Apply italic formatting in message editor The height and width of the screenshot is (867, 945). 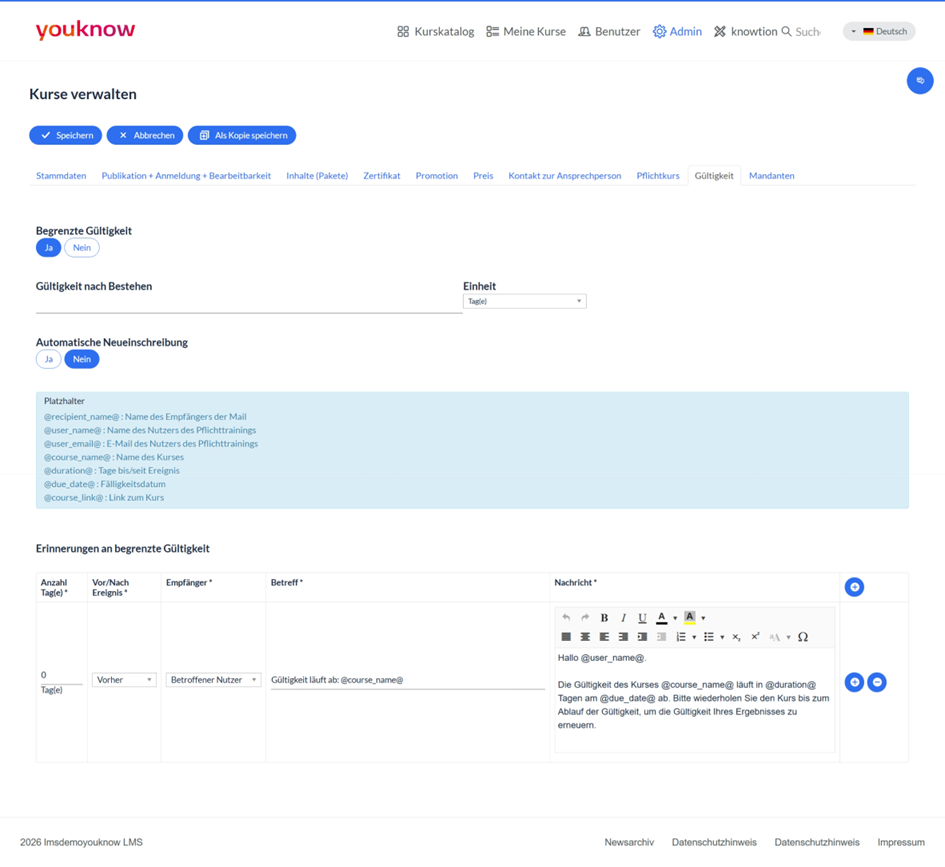pyautogui.click(x=623, y=618)
